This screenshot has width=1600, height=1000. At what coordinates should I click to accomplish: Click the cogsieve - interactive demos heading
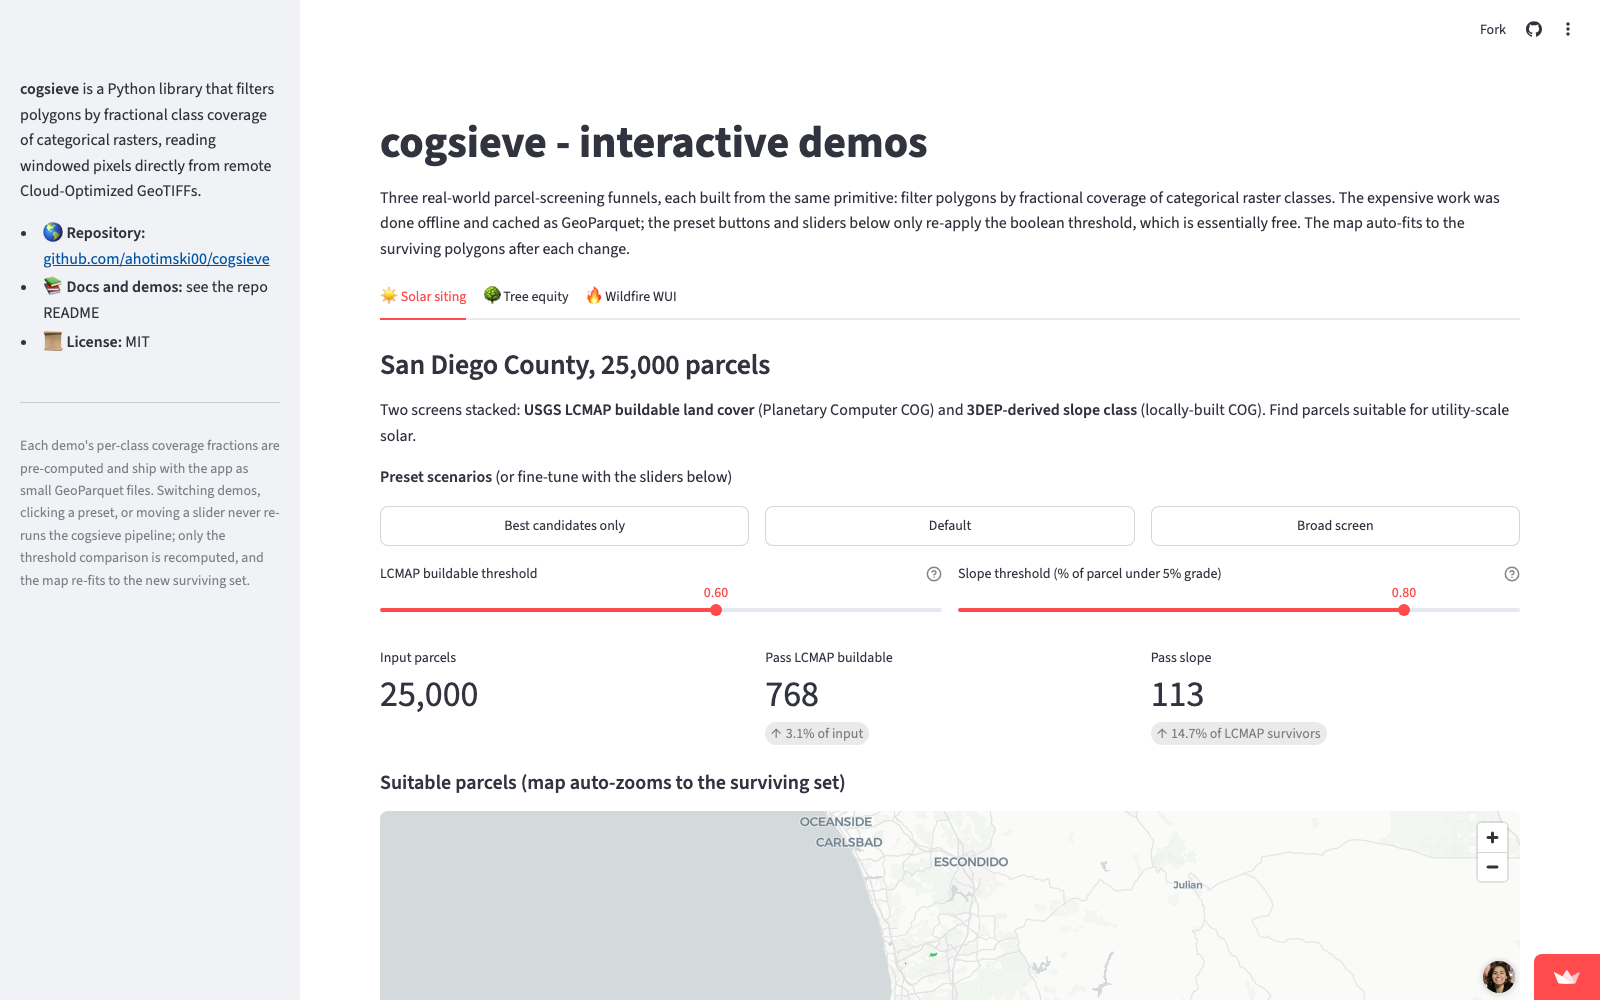[x=654, y=143]
